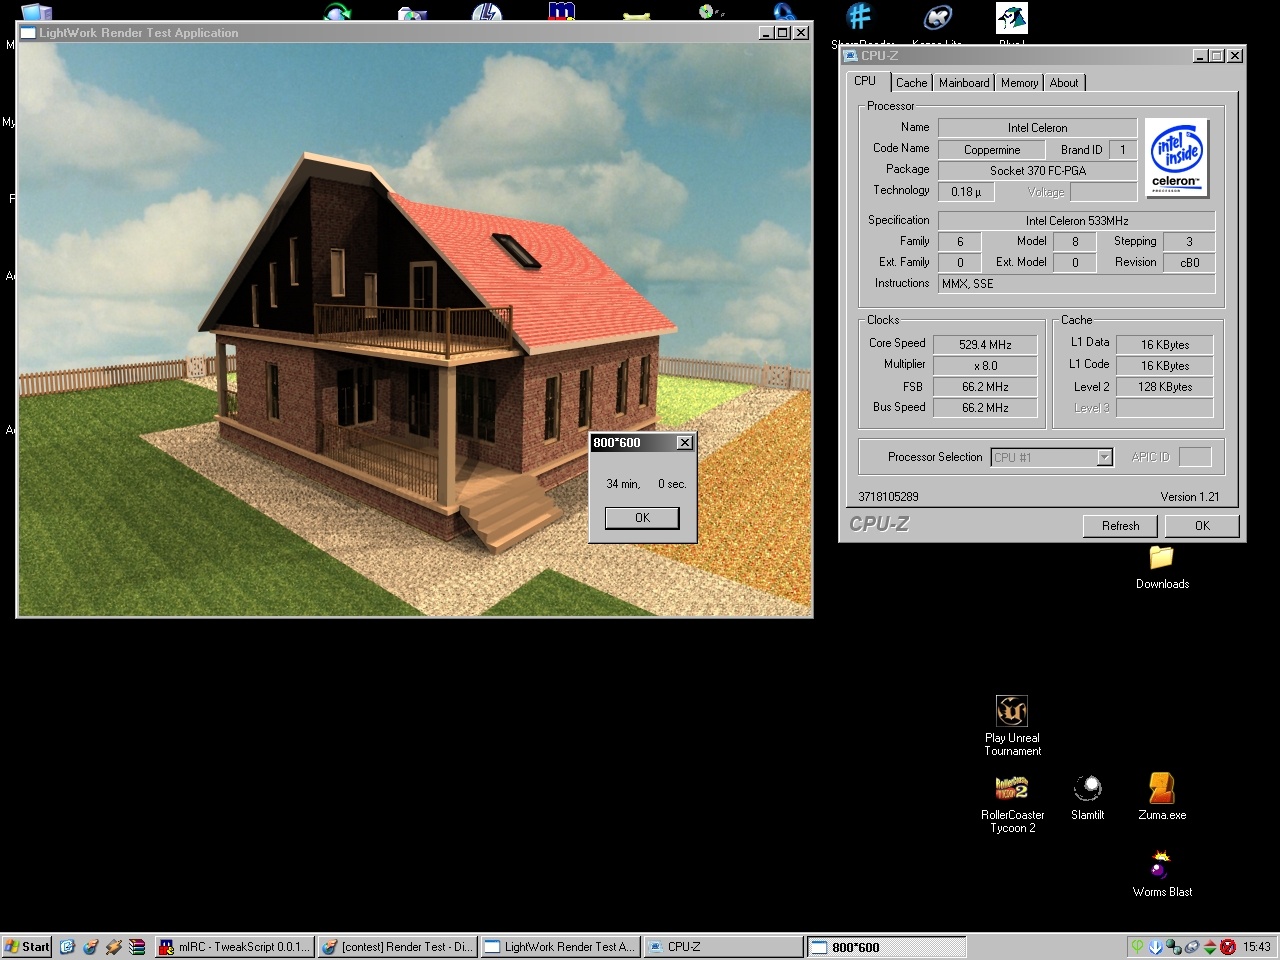This screenshot has width=1280, height=960.
Task: Click the Revision value 'cB0'
Action: (x=1189, y=263)
